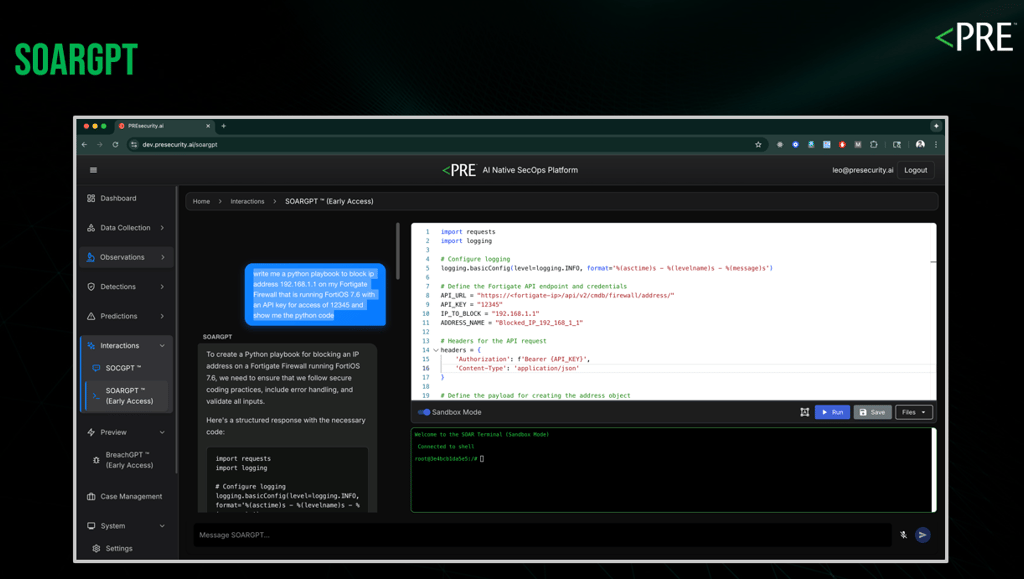The height and width of the screenshot is (579, 1024).
Task: Expand the Data Collection chevron
Action: (162, 228)
